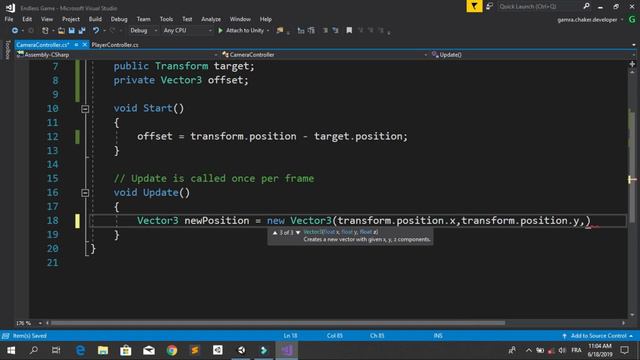Open the Analyze menu
The width and height of the screenshot is (640, 360).
211,19
